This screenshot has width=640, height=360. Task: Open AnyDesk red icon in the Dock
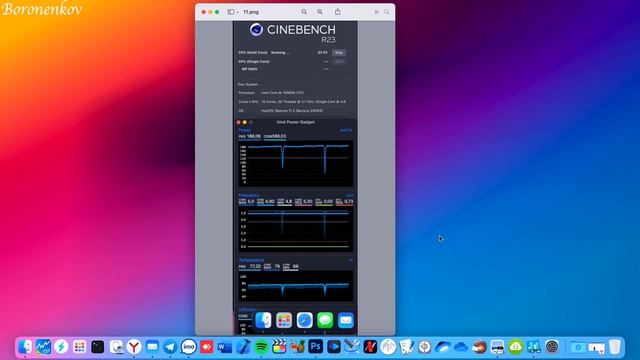click(x=207, y=347)
